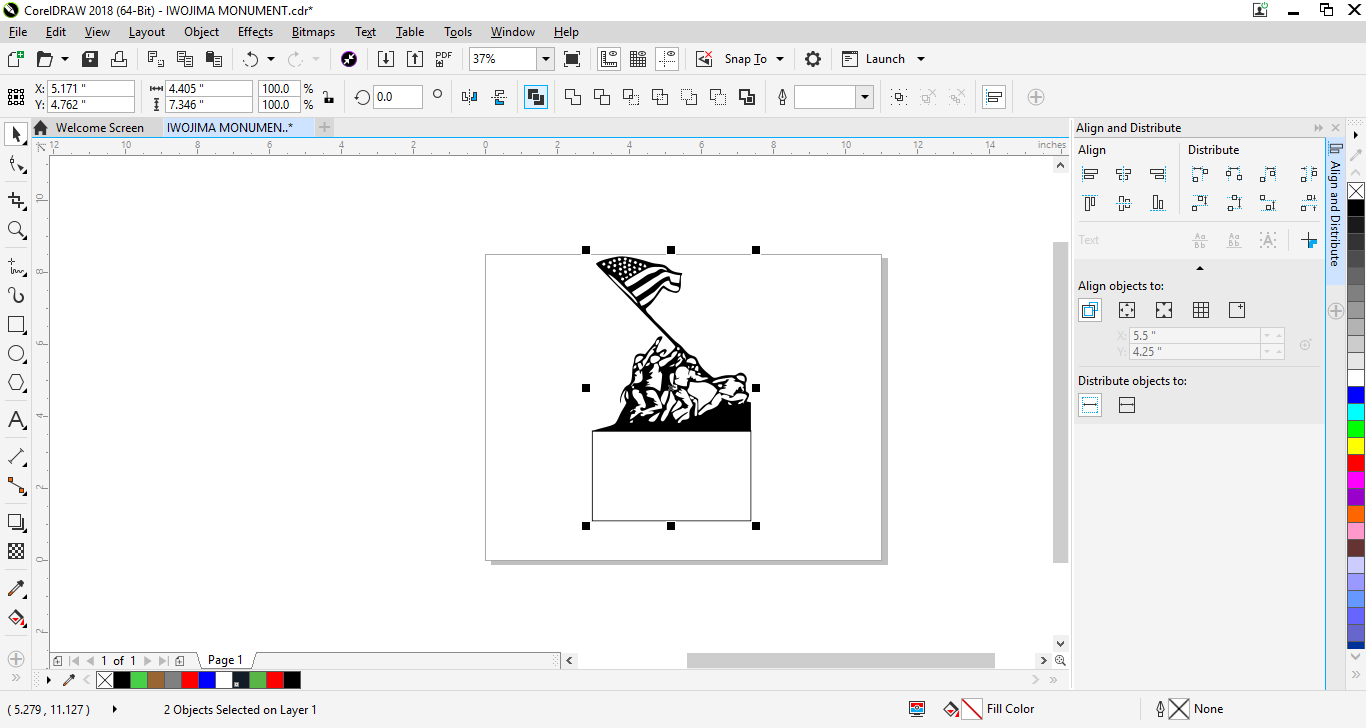The width and height of the screenshot is (1366, 728).
Task: Select the Pick tool in the toolbox
Action: (x=16, y=134)
